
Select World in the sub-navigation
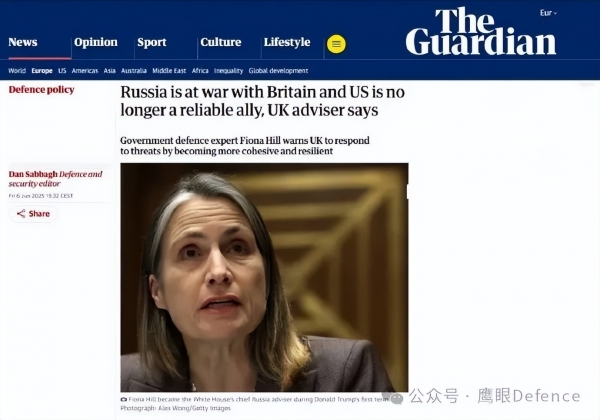(17, 71)
